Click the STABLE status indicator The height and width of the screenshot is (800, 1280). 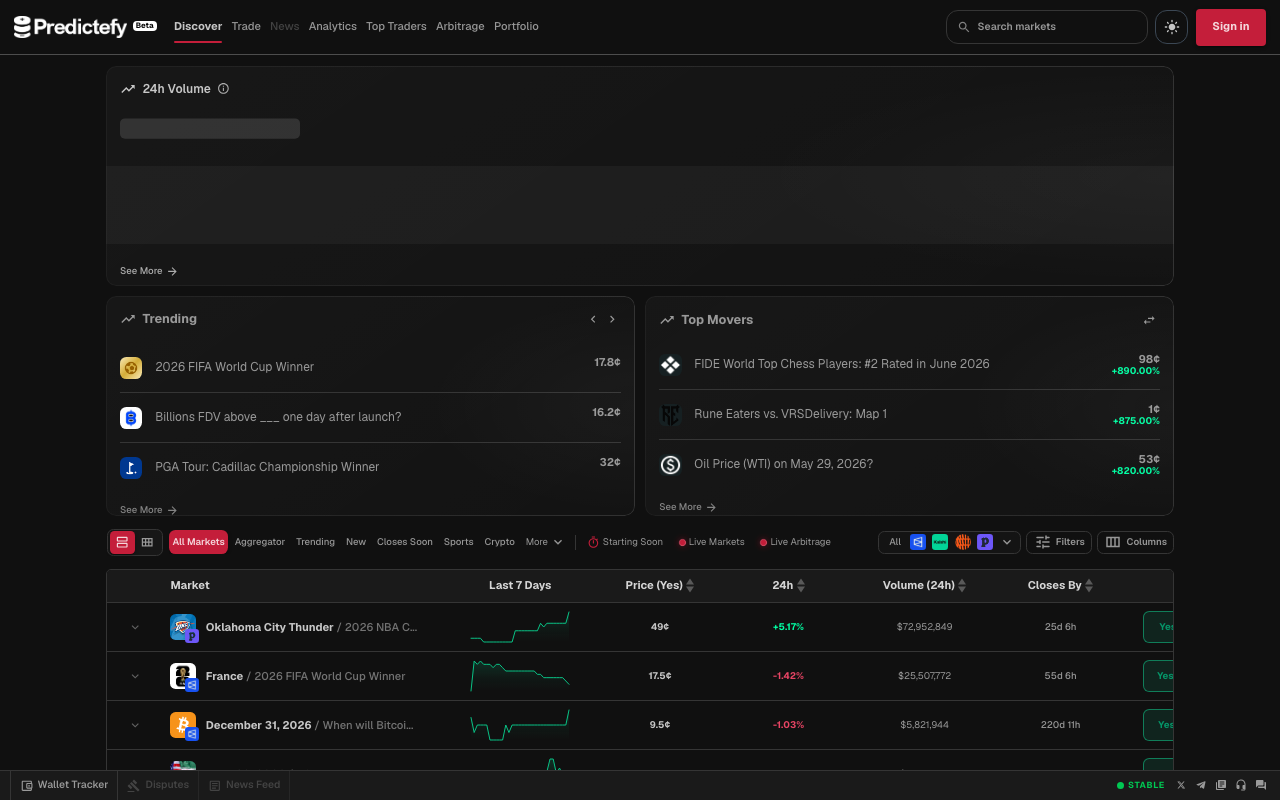(1141, 785)
